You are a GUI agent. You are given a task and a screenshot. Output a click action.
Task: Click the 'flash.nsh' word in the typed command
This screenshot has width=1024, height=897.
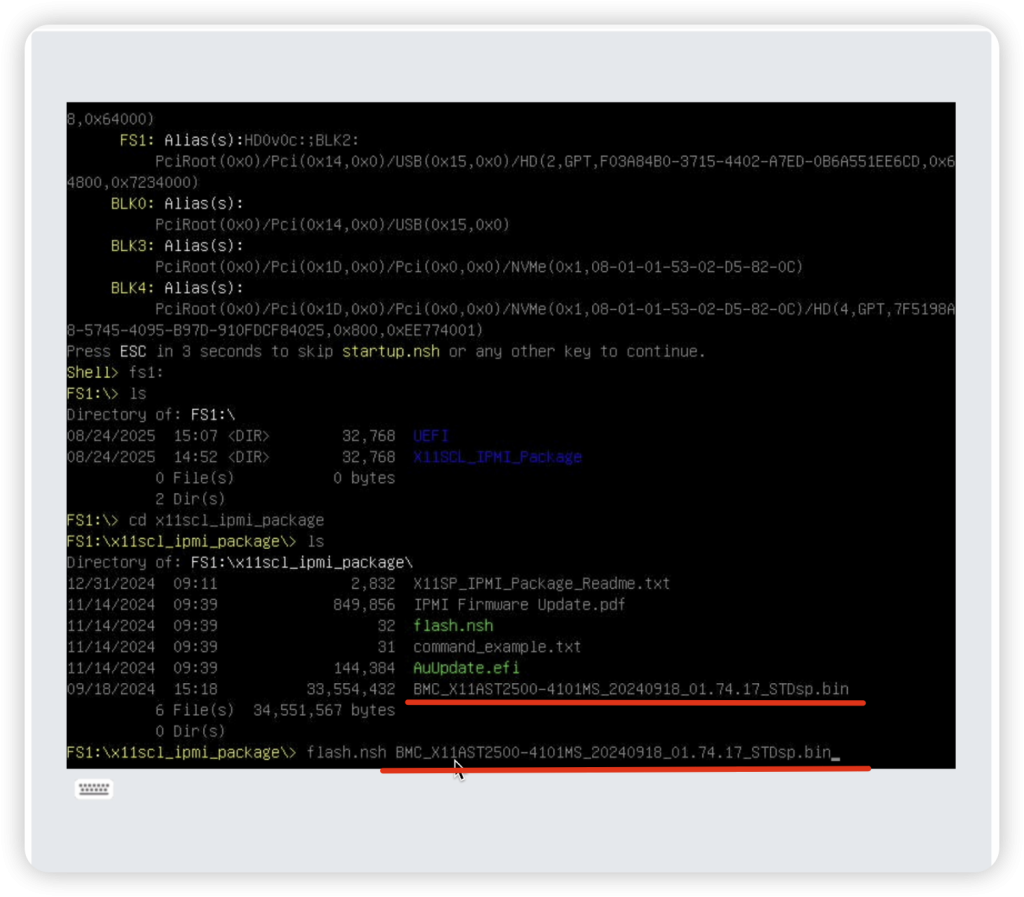[x=346, y=752]
